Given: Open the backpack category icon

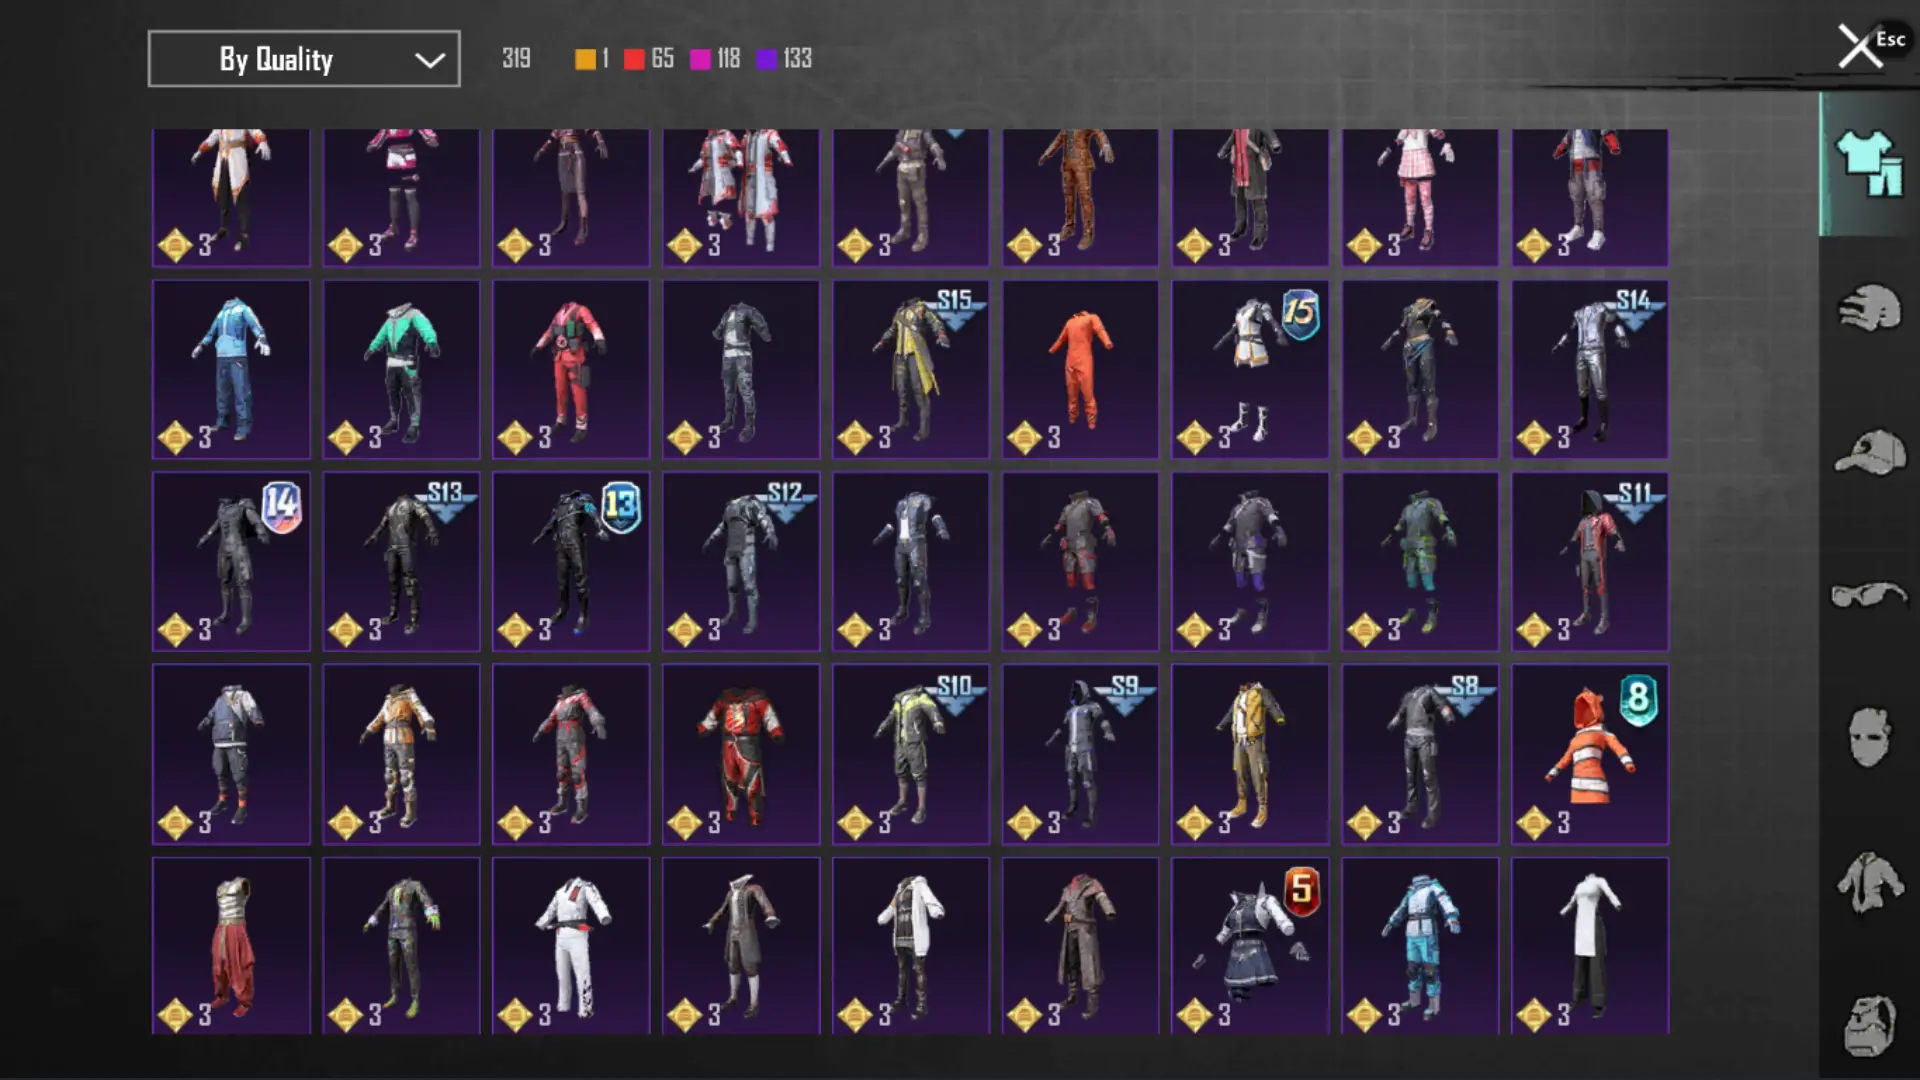Looking at the screenshot, I should [1868, 1024].
